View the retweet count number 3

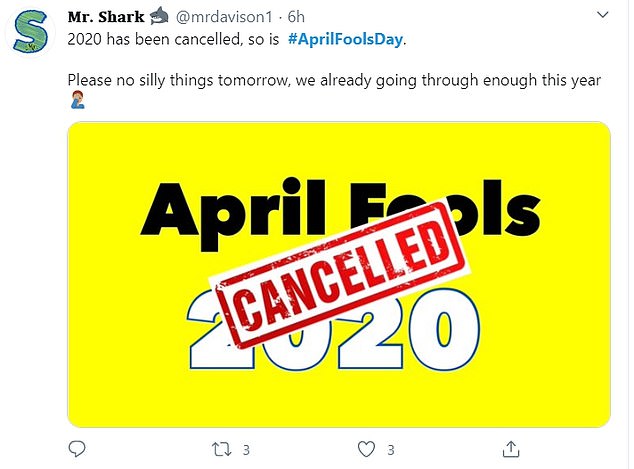point(245,449)
